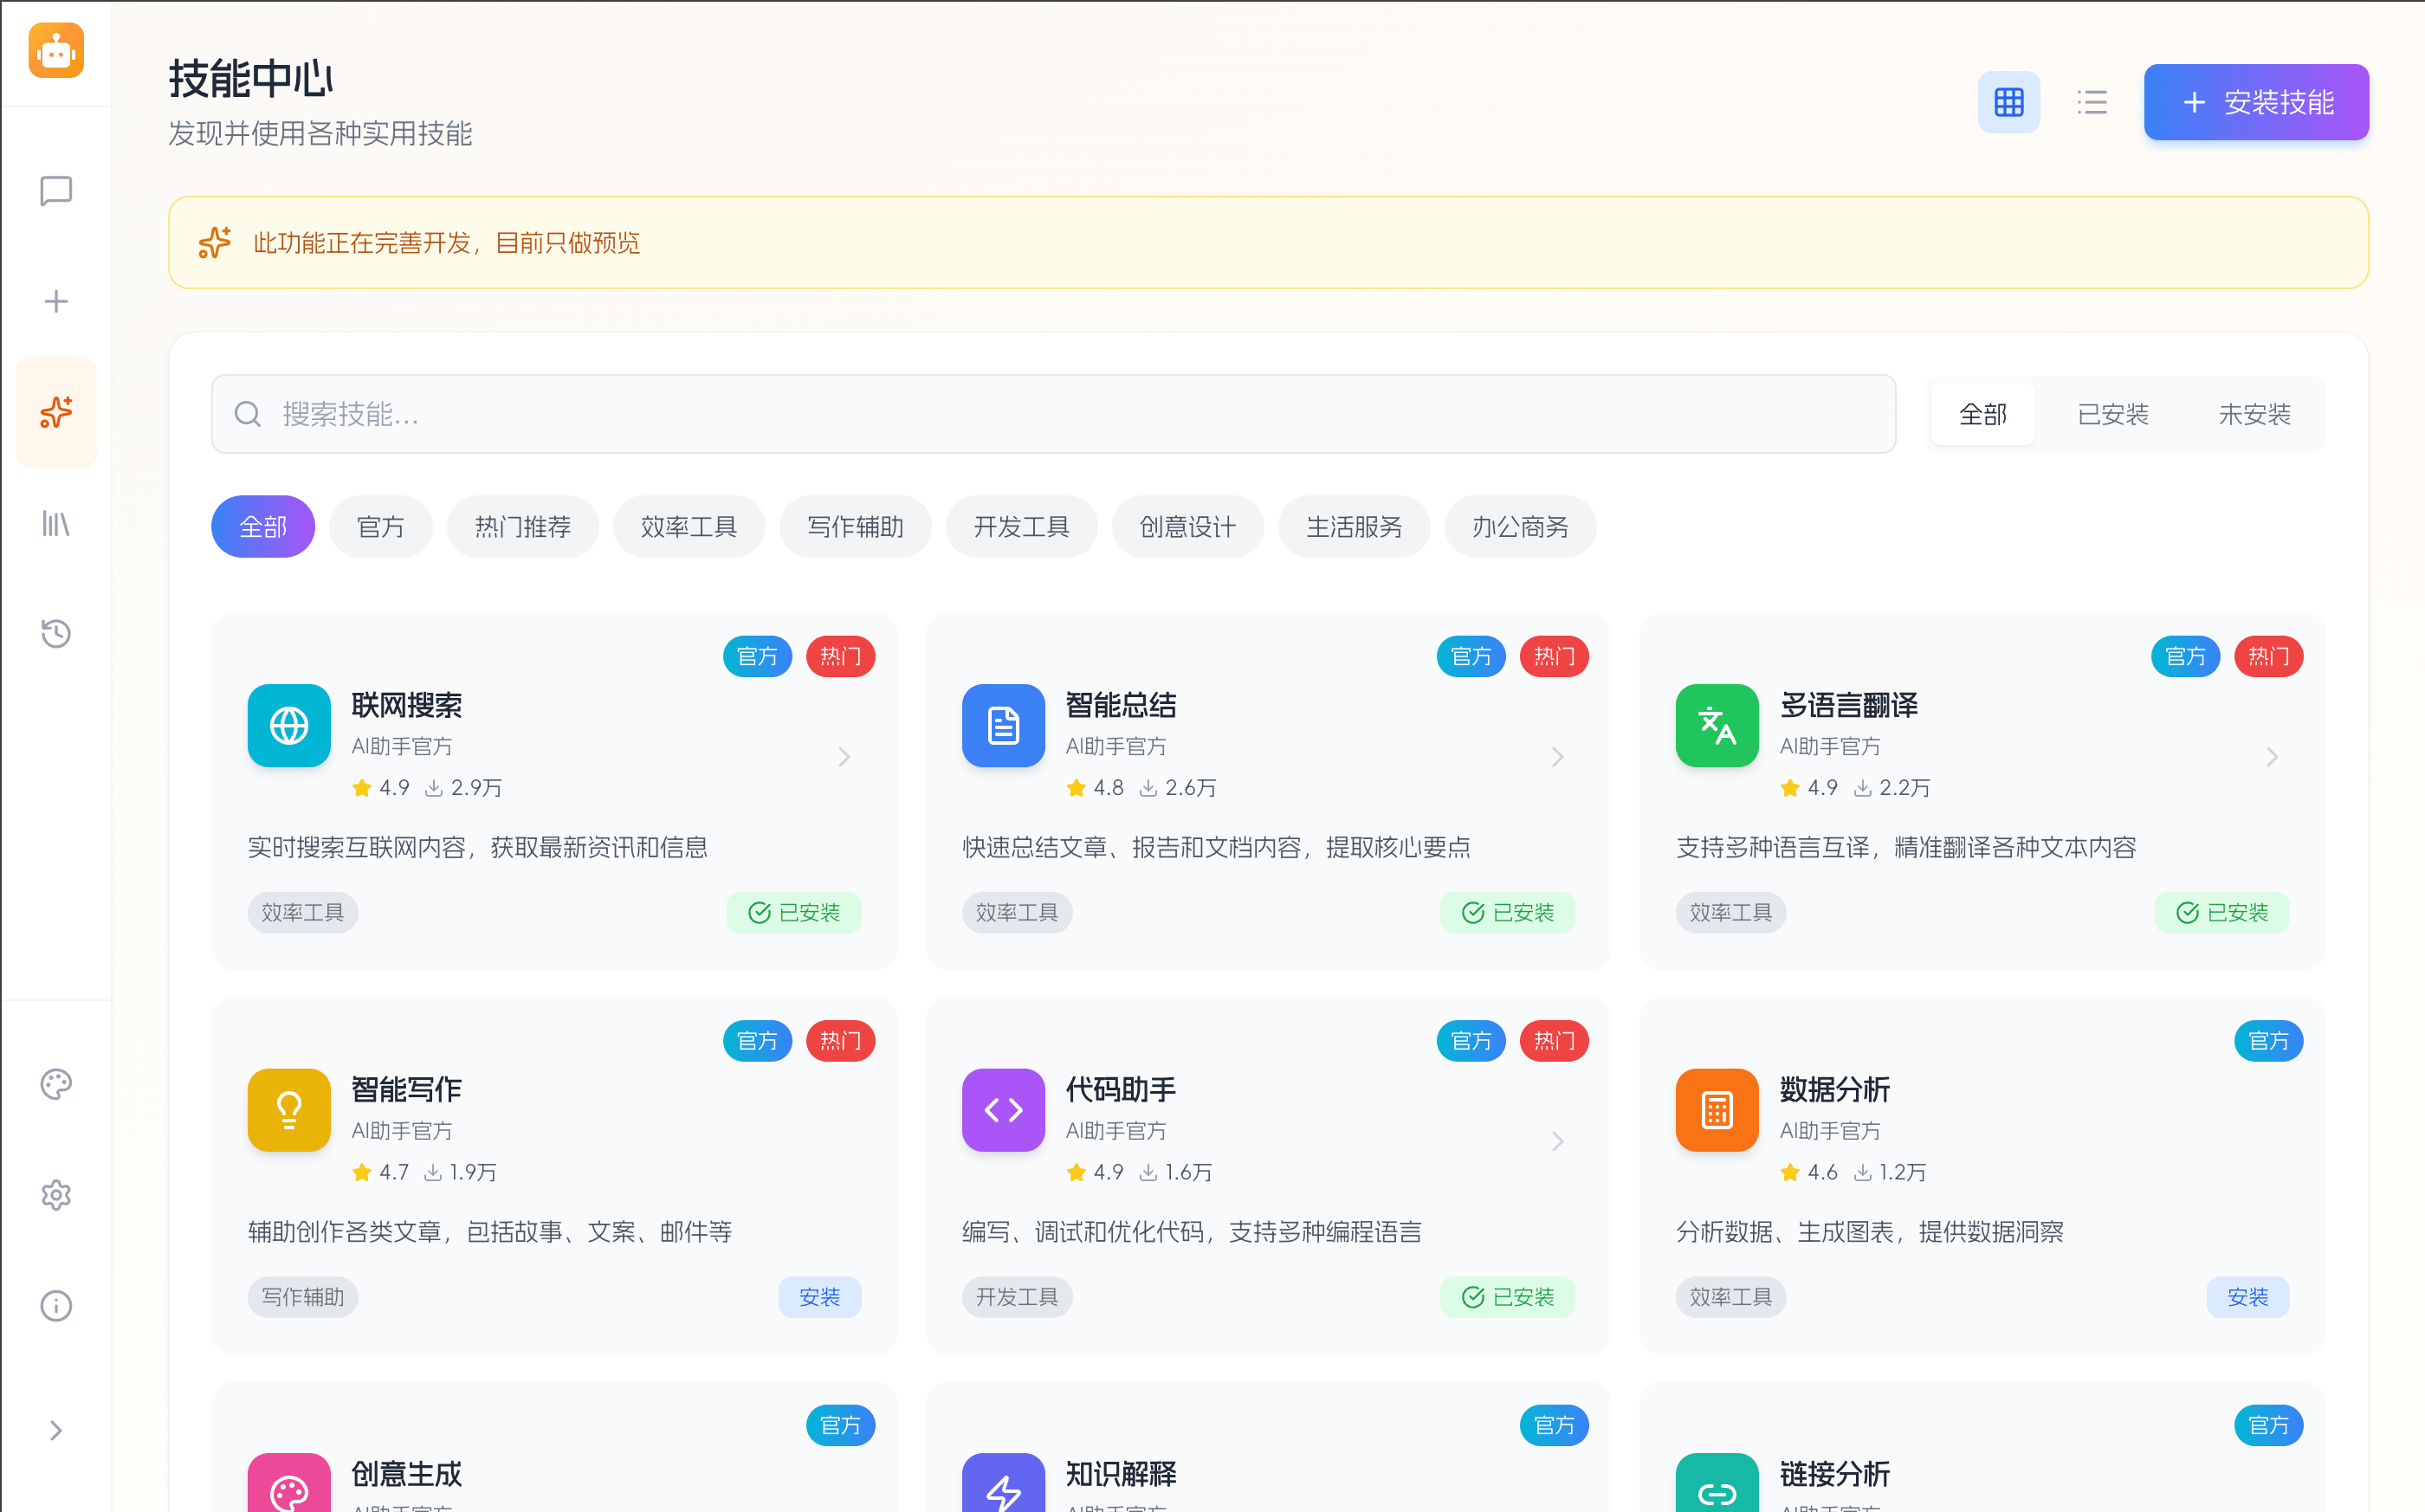Click the preview notice sparkle icon
This screenshot has height=1512, width=2425.
click(214, 243)
